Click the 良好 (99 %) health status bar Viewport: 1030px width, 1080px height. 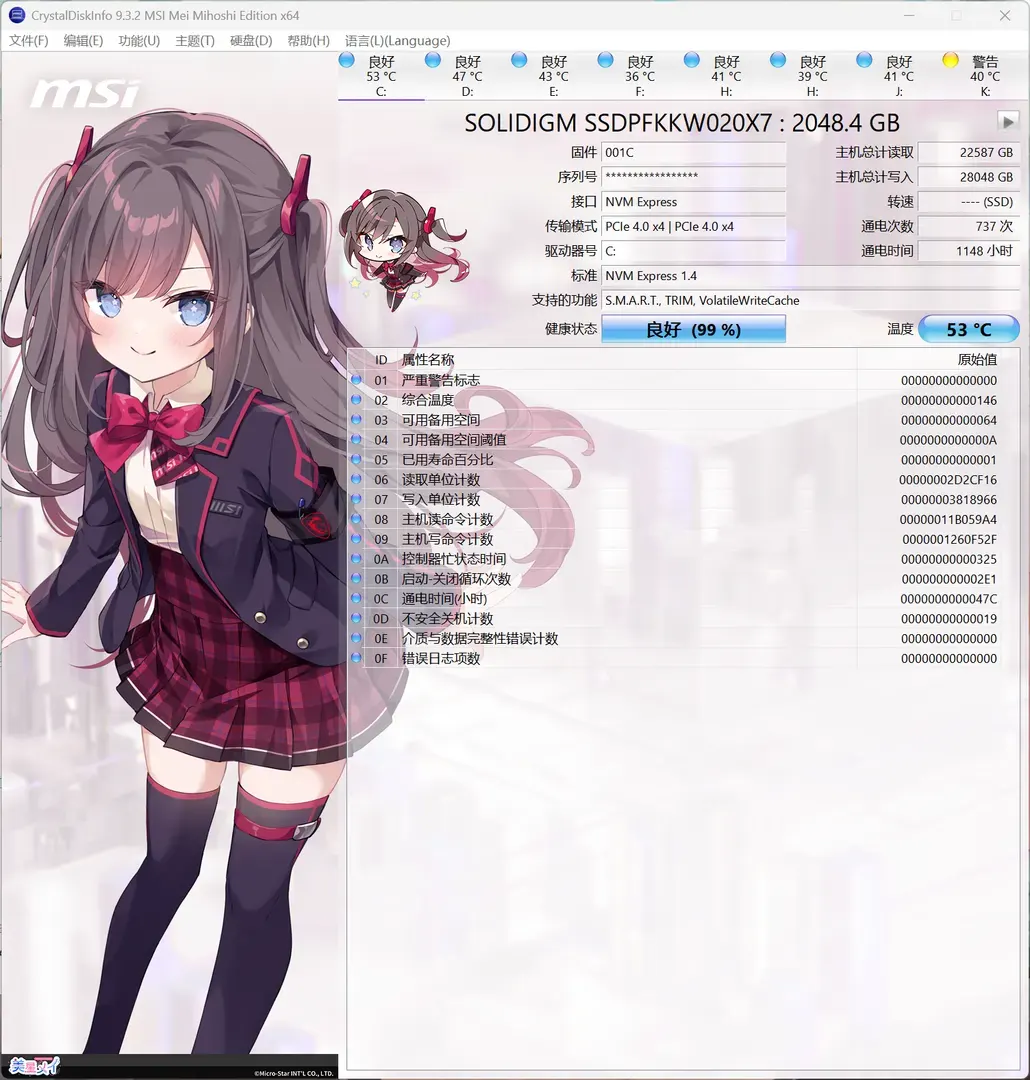coord(693,329)
